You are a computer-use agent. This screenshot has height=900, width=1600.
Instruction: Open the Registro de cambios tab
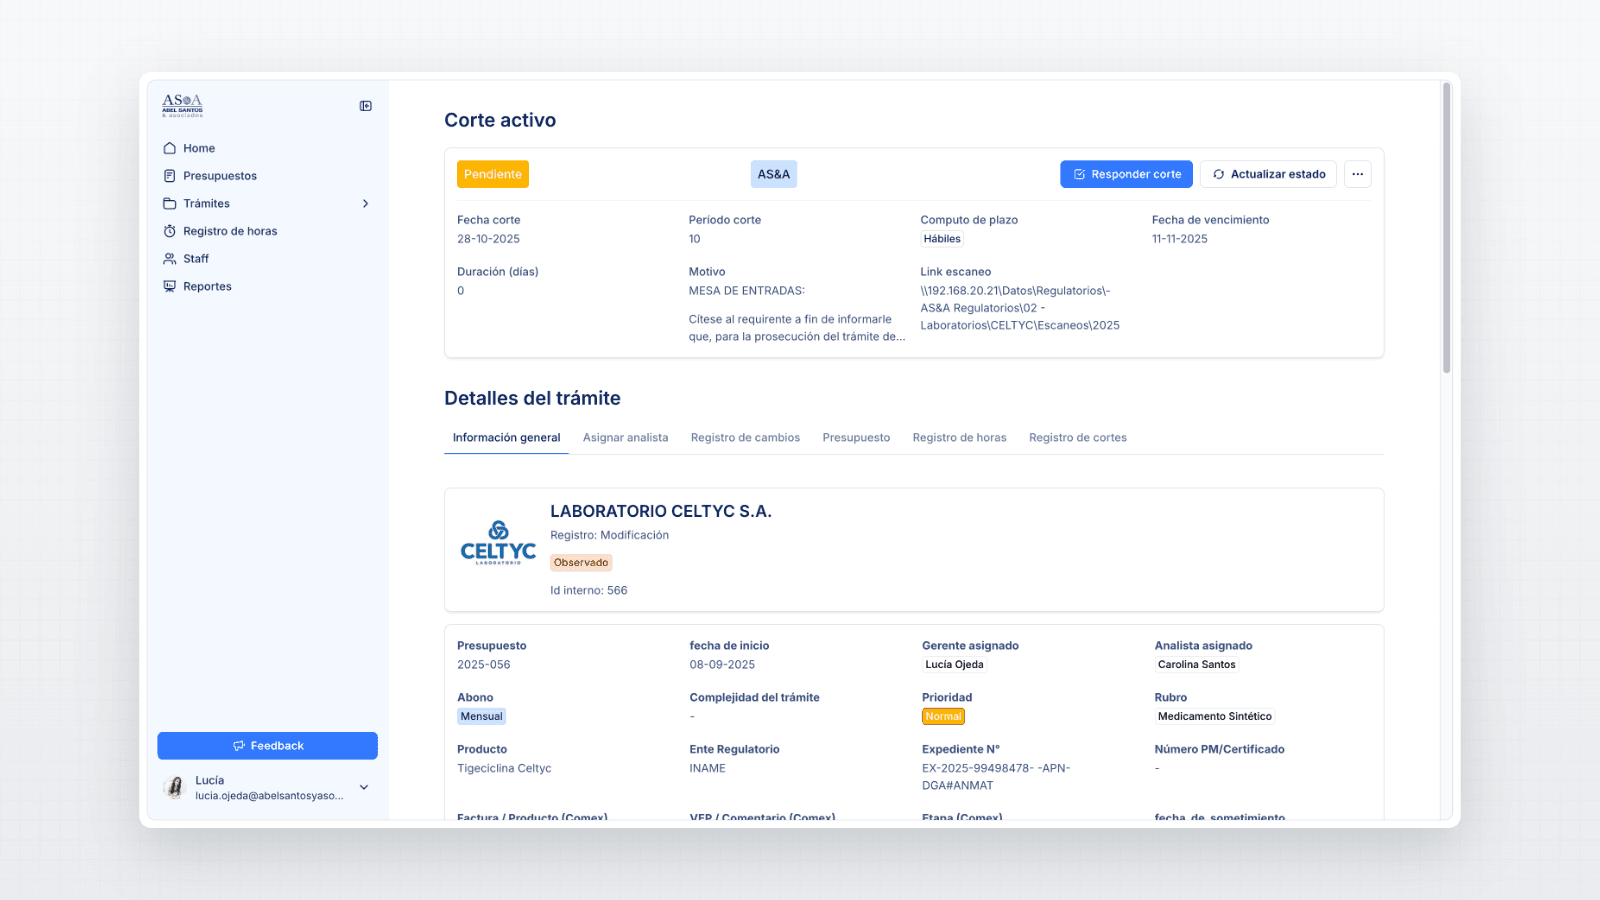click(745, 437)
